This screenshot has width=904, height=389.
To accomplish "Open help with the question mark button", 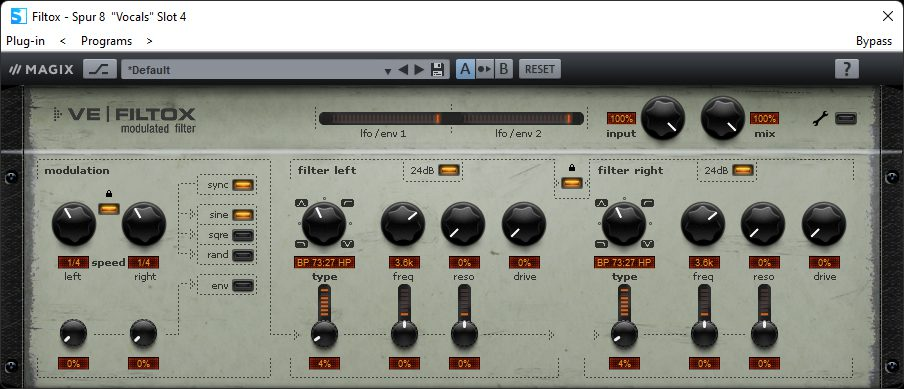I will pyautogui.click(x=846, y=69).
